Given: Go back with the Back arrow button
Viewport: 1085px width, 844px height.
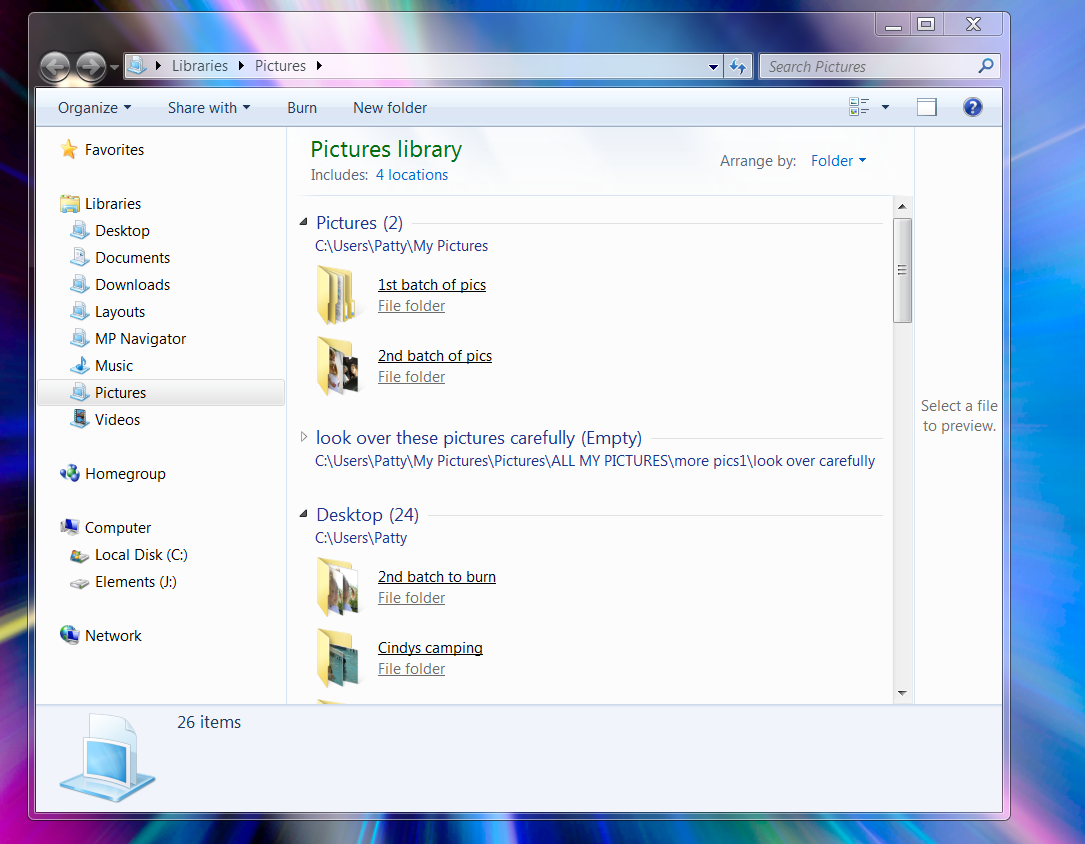Looking at the screenshot, I should click(55, 67).
